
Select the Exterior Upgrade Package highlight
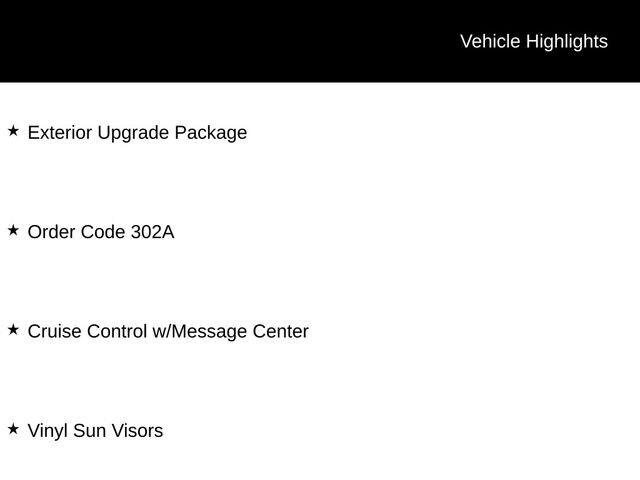click(137, 132)
